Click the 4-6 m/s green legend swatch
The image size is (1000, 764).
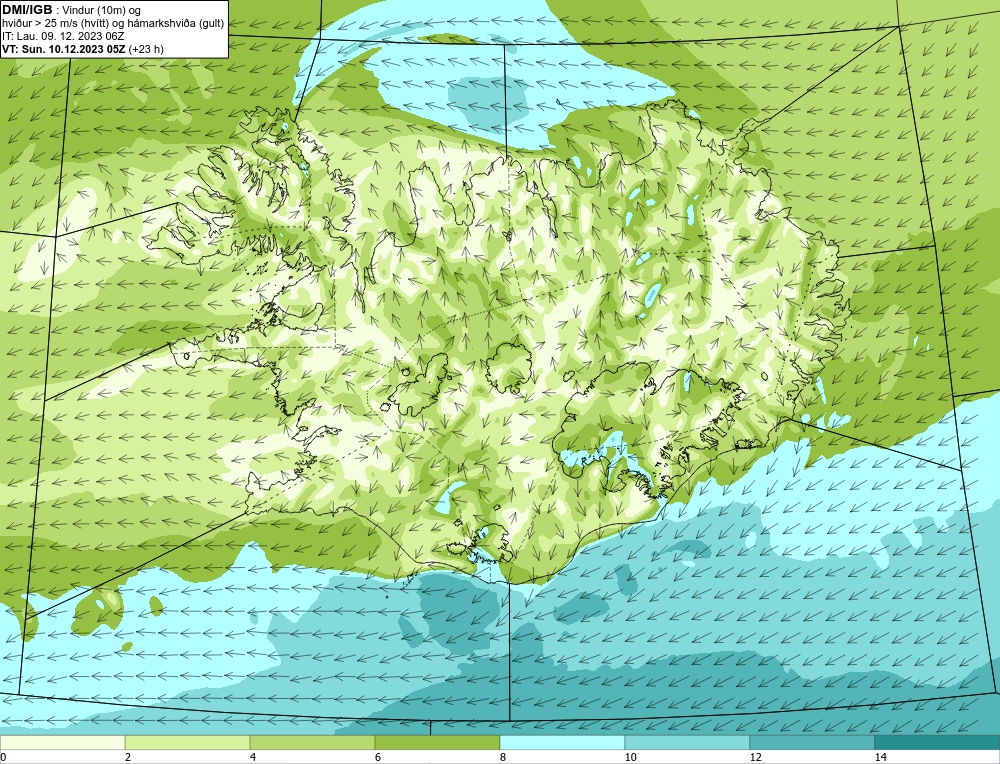tap(312, 742)
